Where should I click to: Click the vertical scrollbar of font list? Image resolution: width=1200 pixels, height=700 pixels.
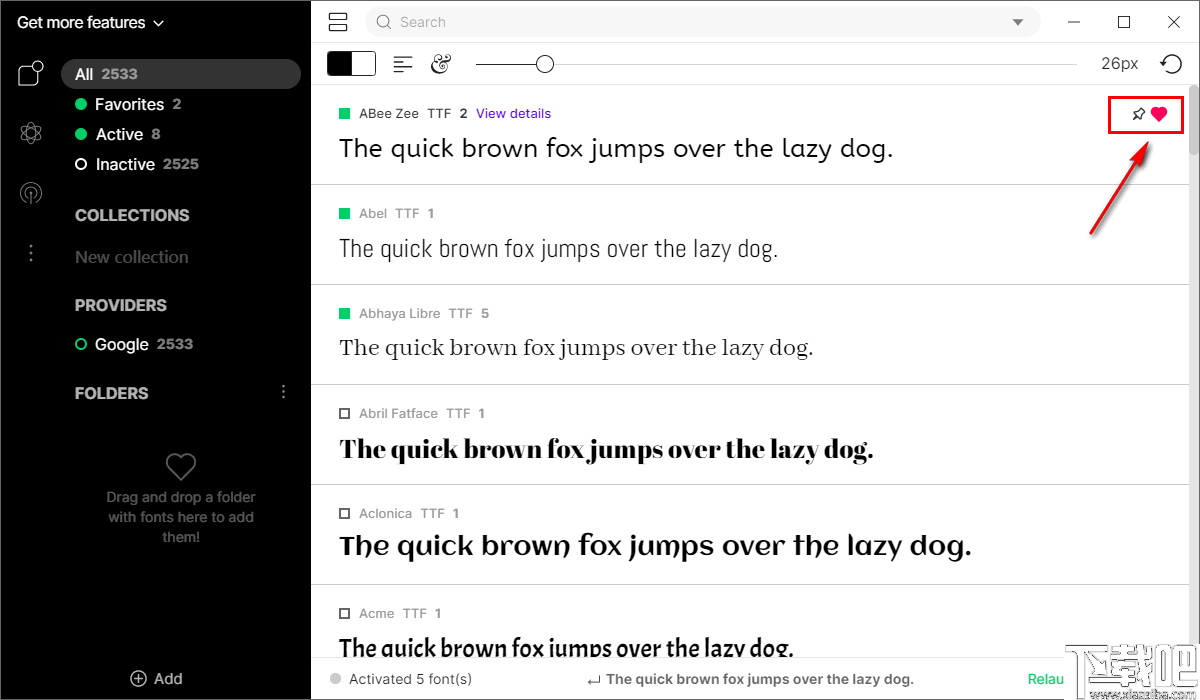[1194, 120]
